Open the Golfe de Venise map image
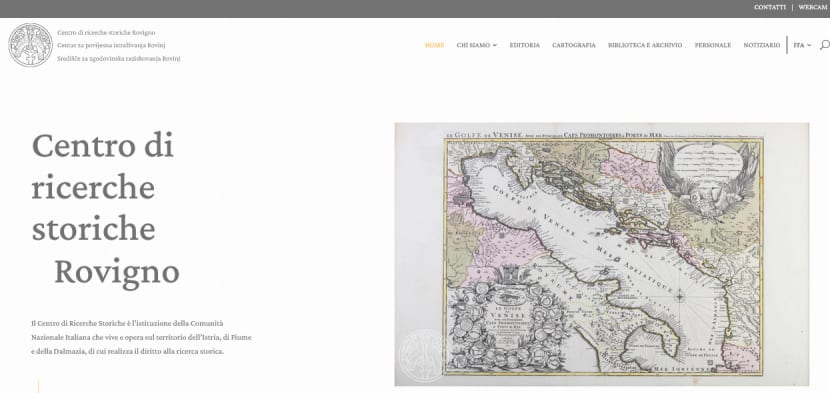This screenshot has height=393, width=830. coord(601,254)
